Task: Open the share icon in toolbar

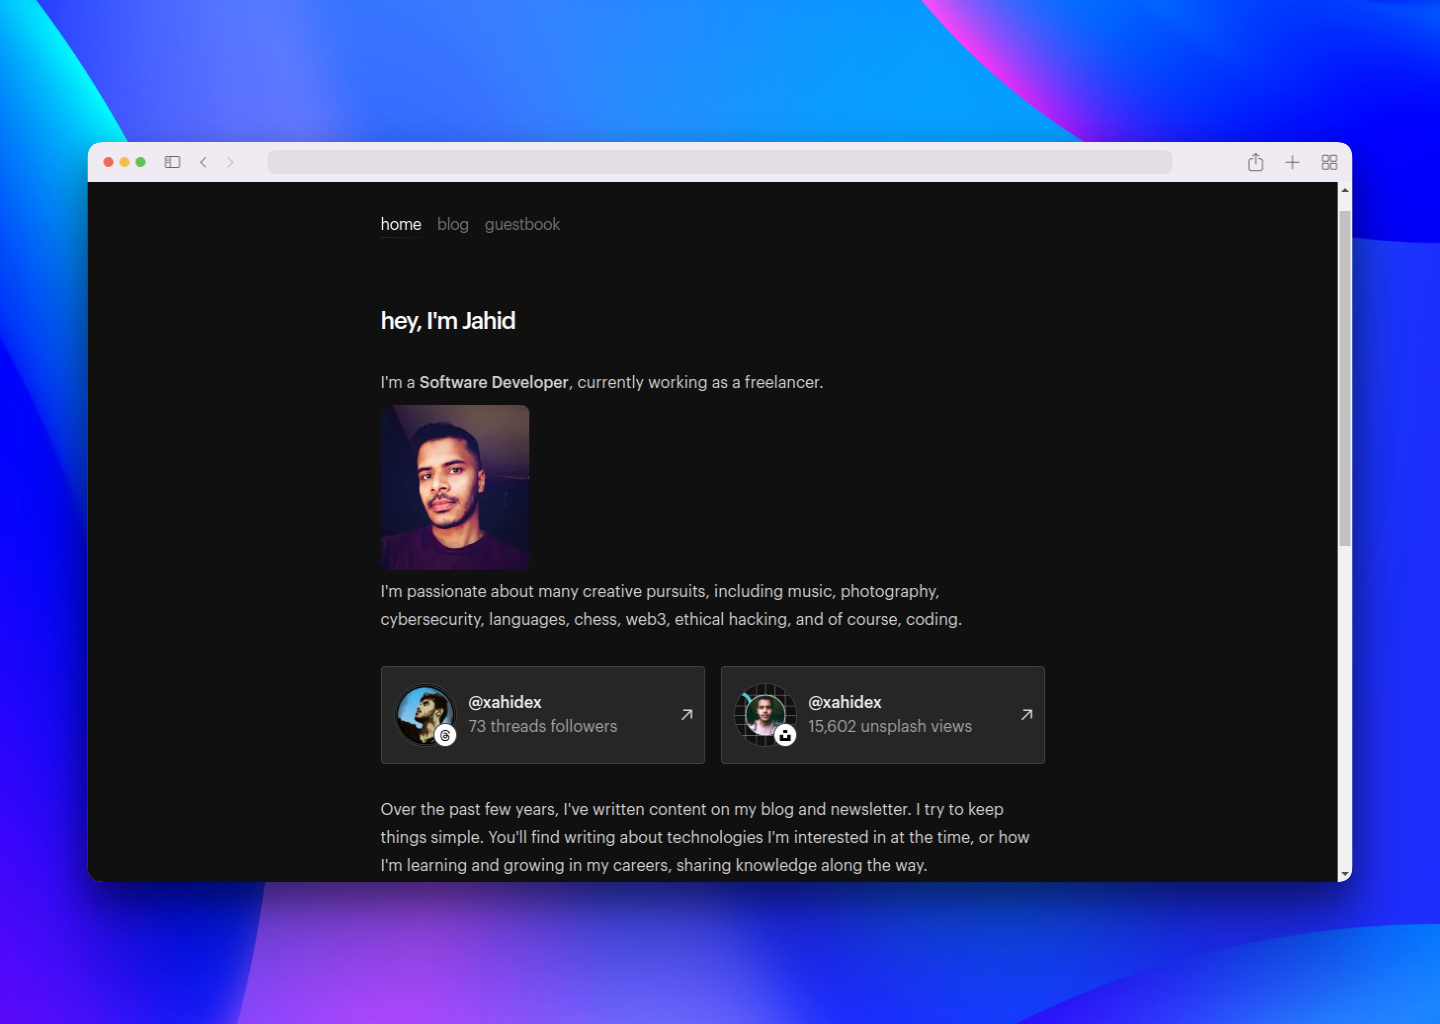Action: 1256,162
